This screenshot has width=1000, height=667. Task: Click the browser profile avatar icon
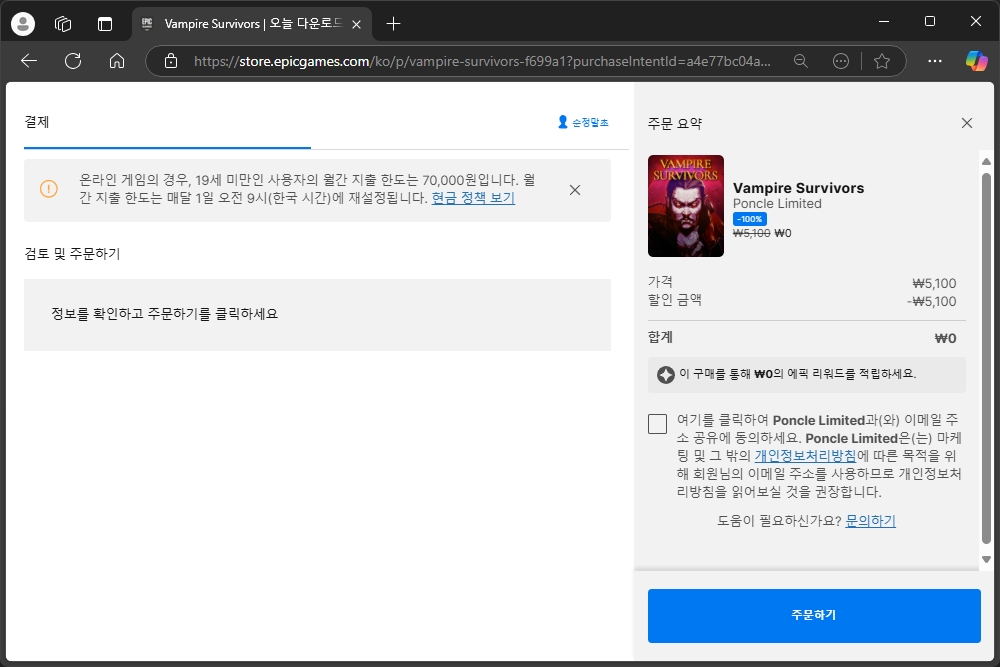point(23,24)
